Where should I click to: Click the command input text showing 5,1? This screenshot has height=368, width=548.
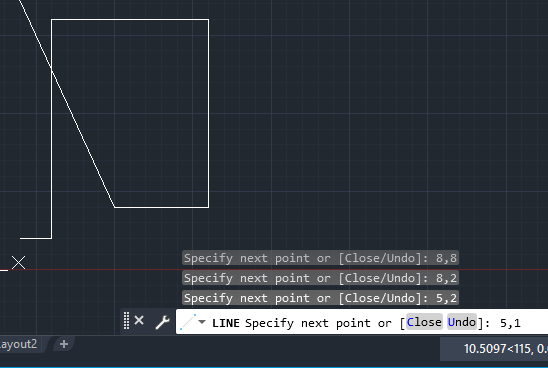(x=510, y=323)
